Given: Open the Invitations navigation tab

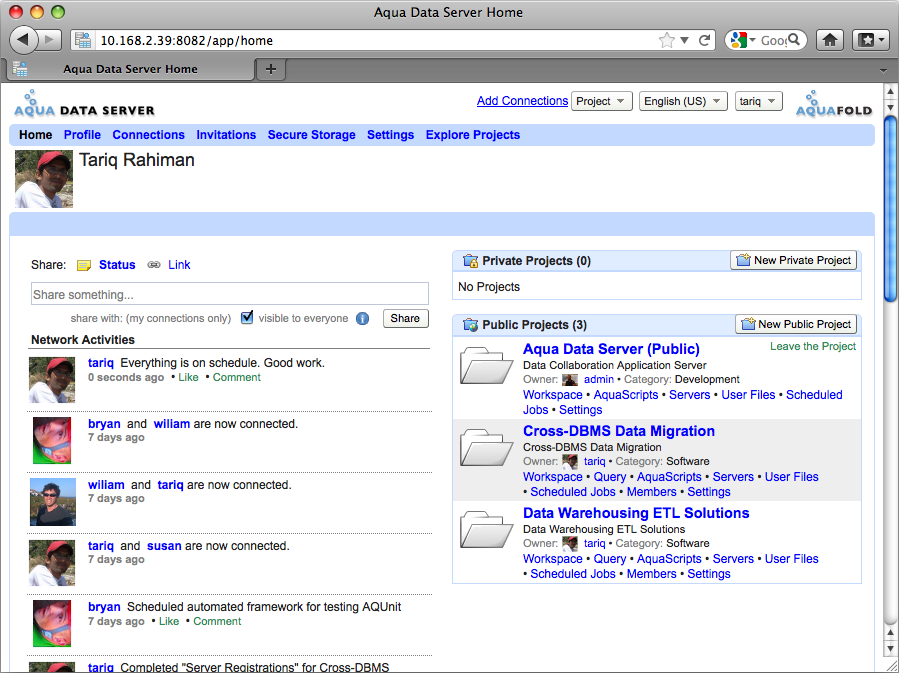Looking at the screenshot, I should point(226,135).
